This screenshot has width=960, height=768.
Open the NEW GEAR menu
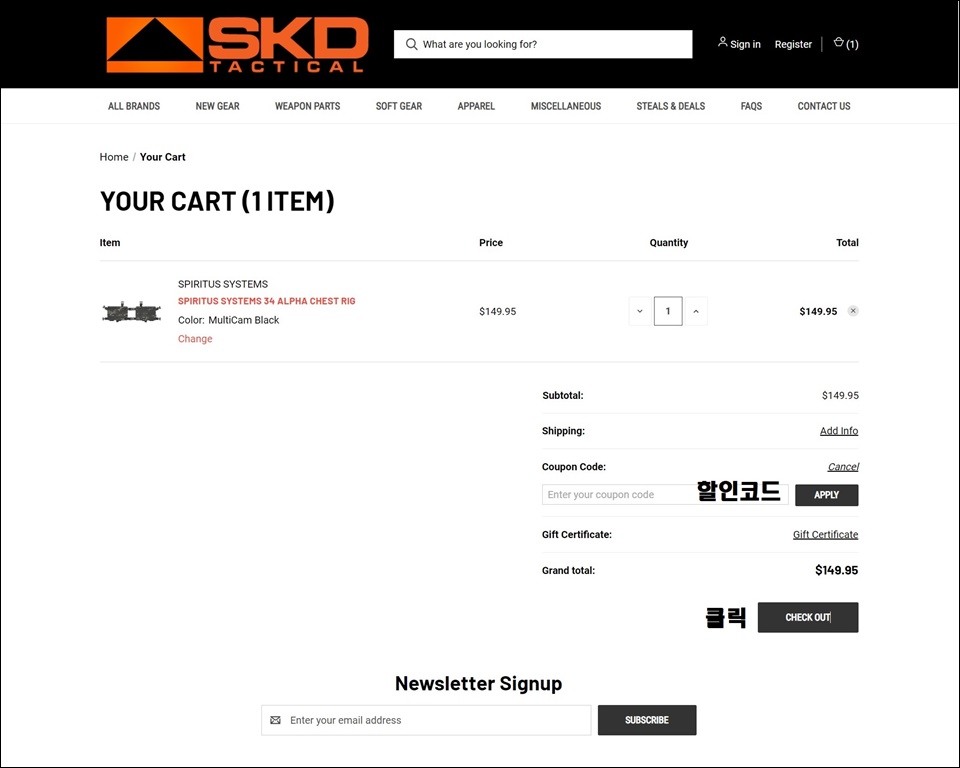point(217,106)
